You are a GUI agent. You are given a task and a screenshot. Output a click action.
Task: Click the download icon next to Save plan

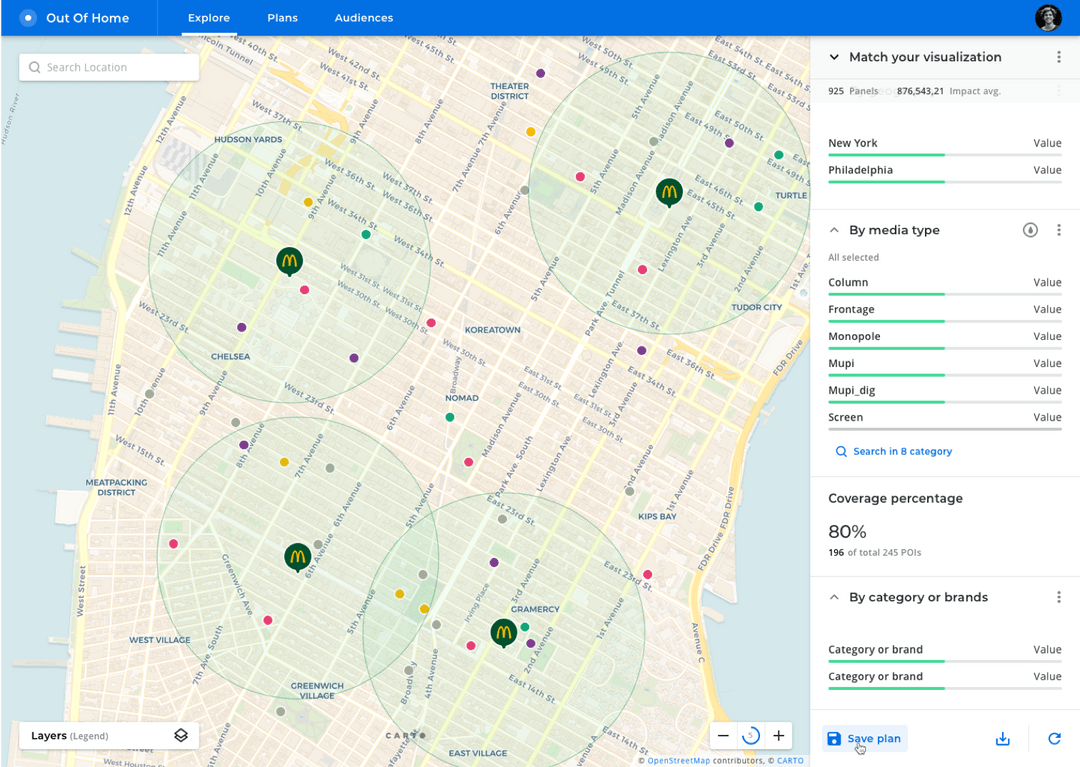coord(1002,738)
